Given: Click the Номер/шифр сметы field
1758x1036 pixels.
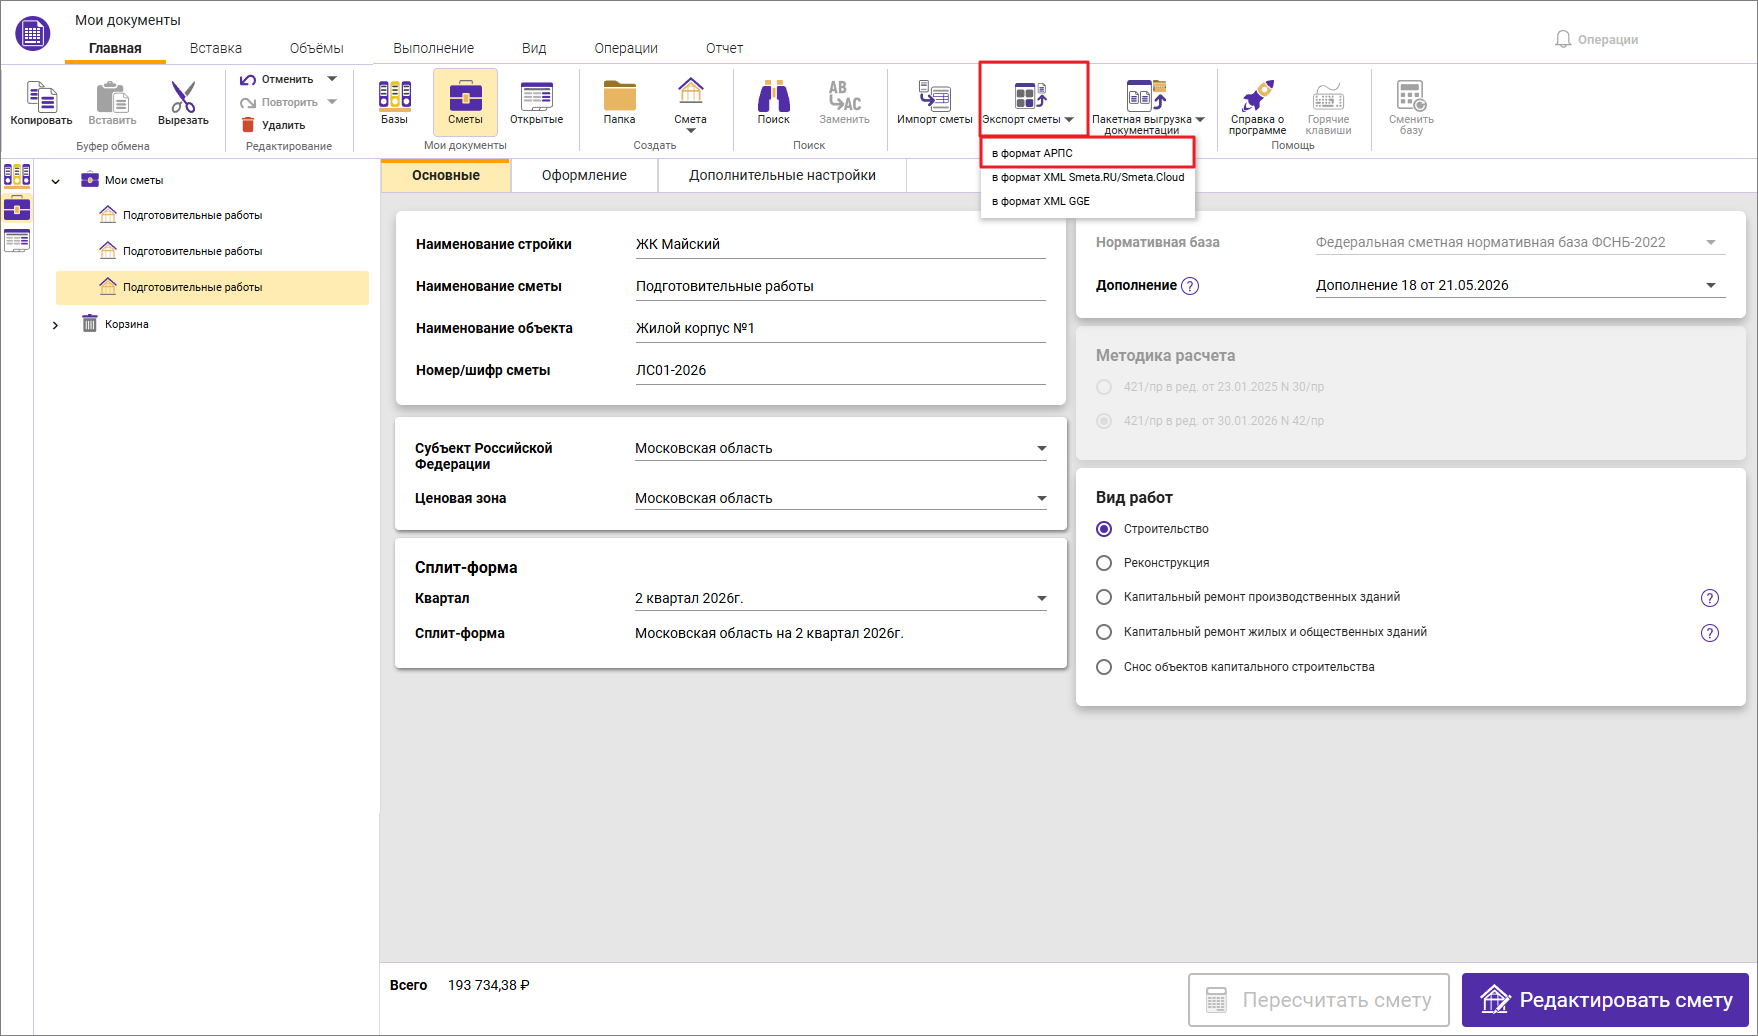Looking at the screenshot, I should click(x=841, y=370).
